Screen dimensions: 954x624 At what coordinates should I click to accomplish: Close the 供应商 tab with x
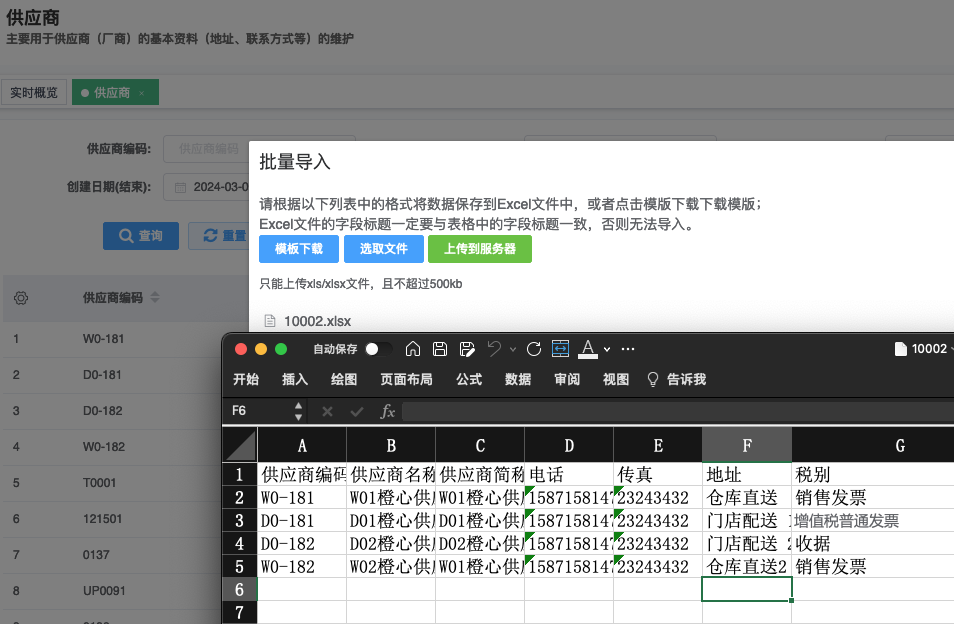click(142, 93)
